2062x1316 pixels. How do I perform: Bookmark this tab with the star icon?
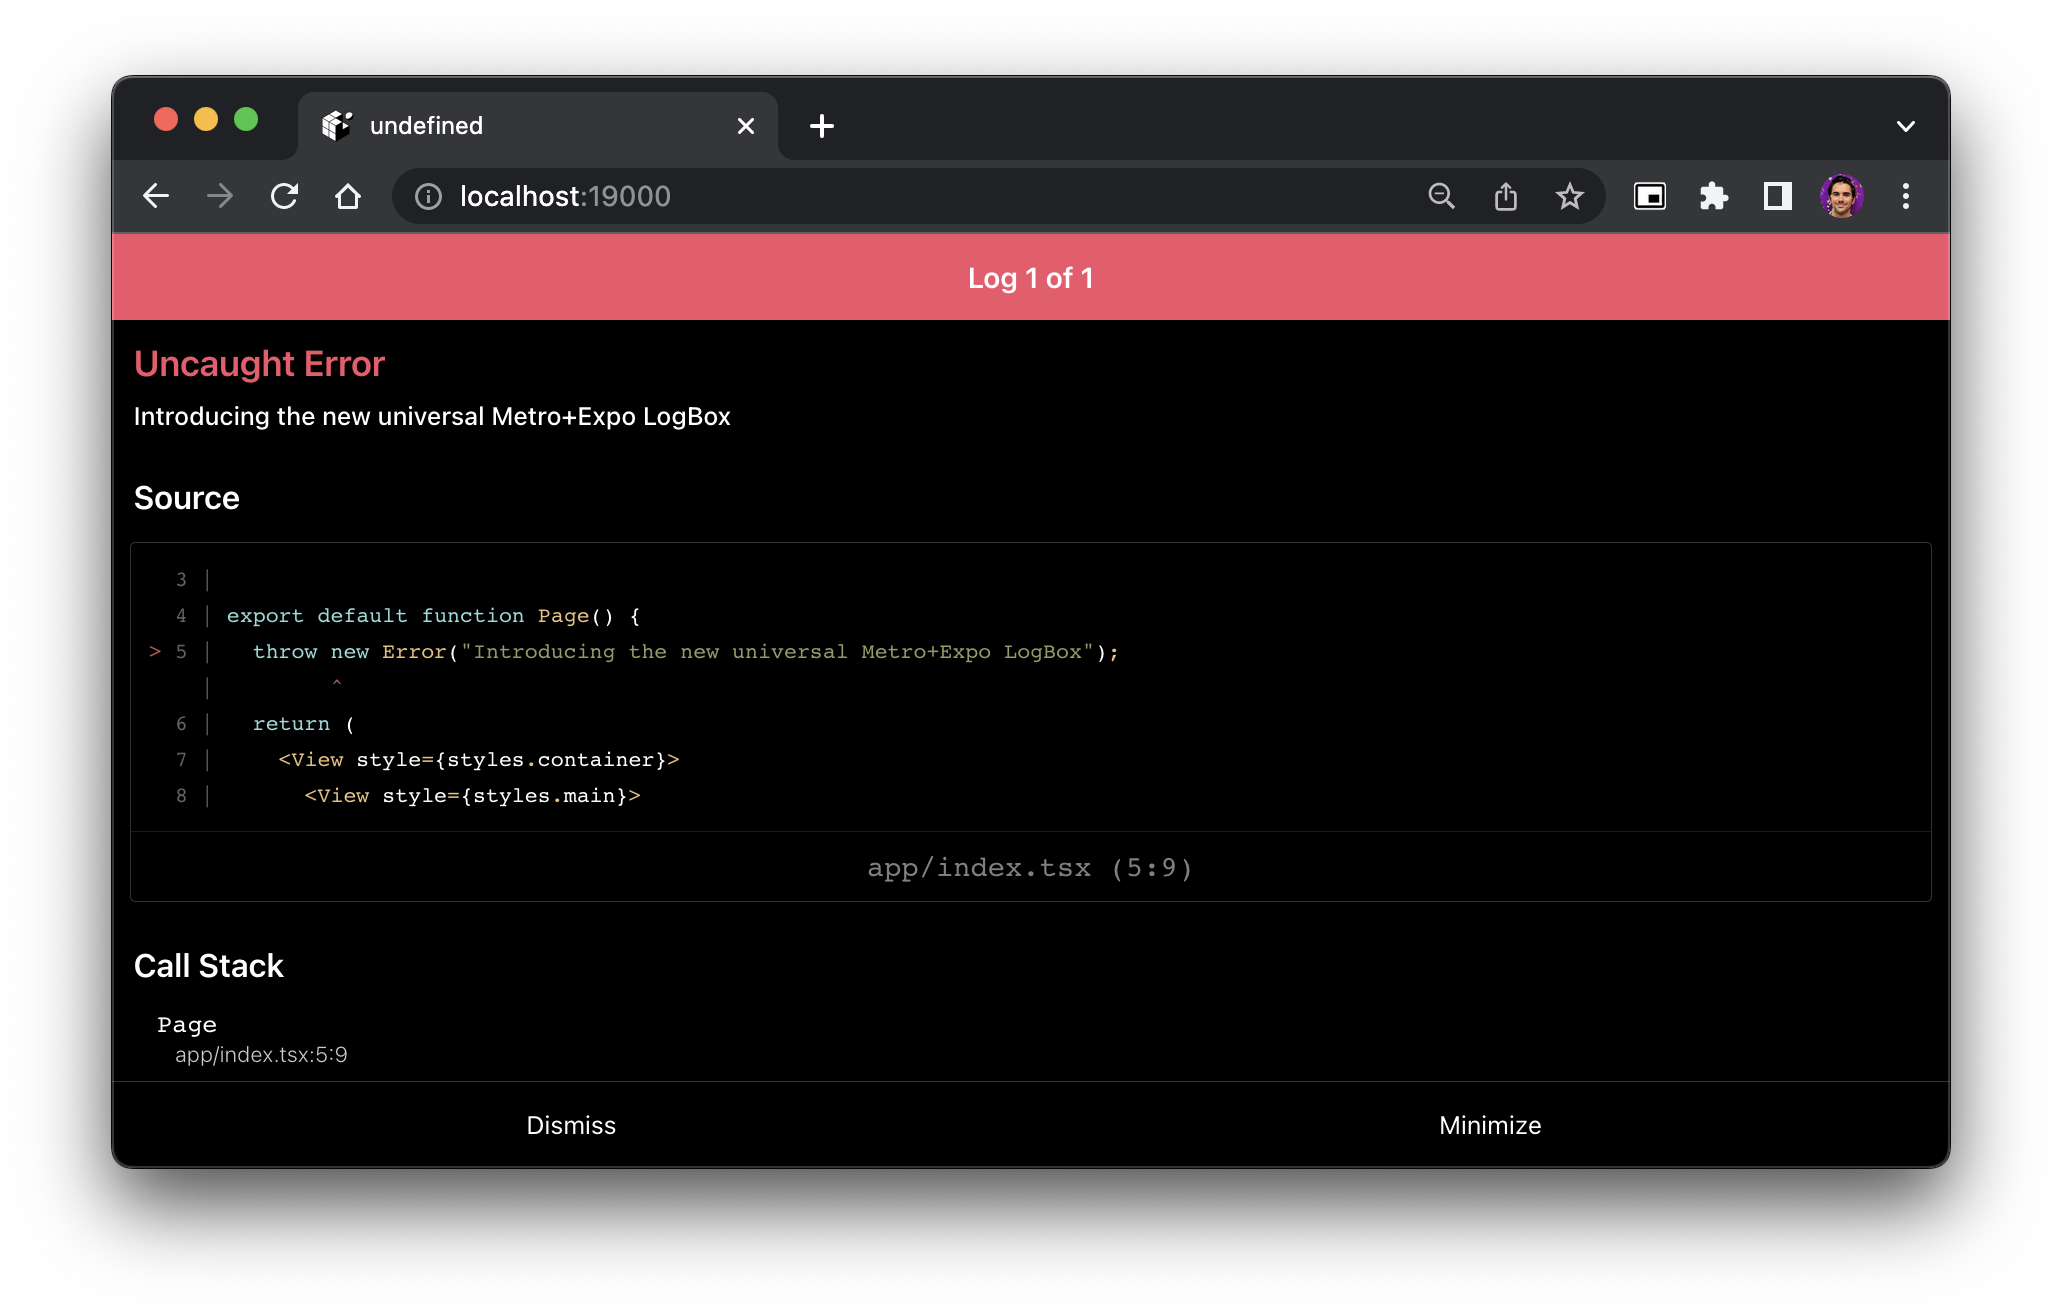pyautogui.click(x=1569, y=196)
